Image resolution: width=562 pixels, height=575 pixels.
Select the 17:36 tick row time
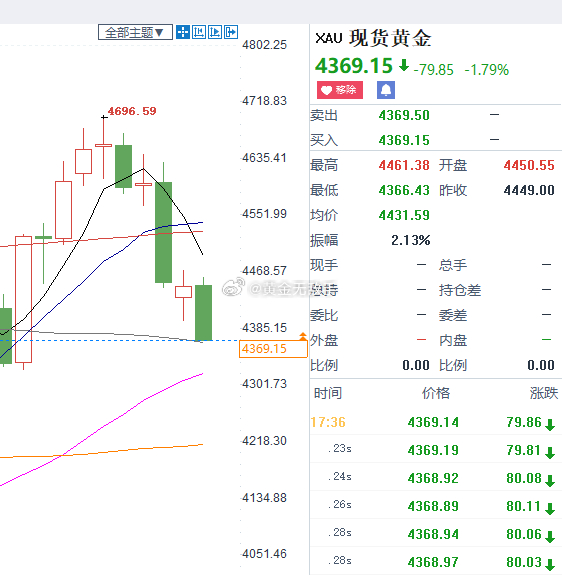pos(328,422)
